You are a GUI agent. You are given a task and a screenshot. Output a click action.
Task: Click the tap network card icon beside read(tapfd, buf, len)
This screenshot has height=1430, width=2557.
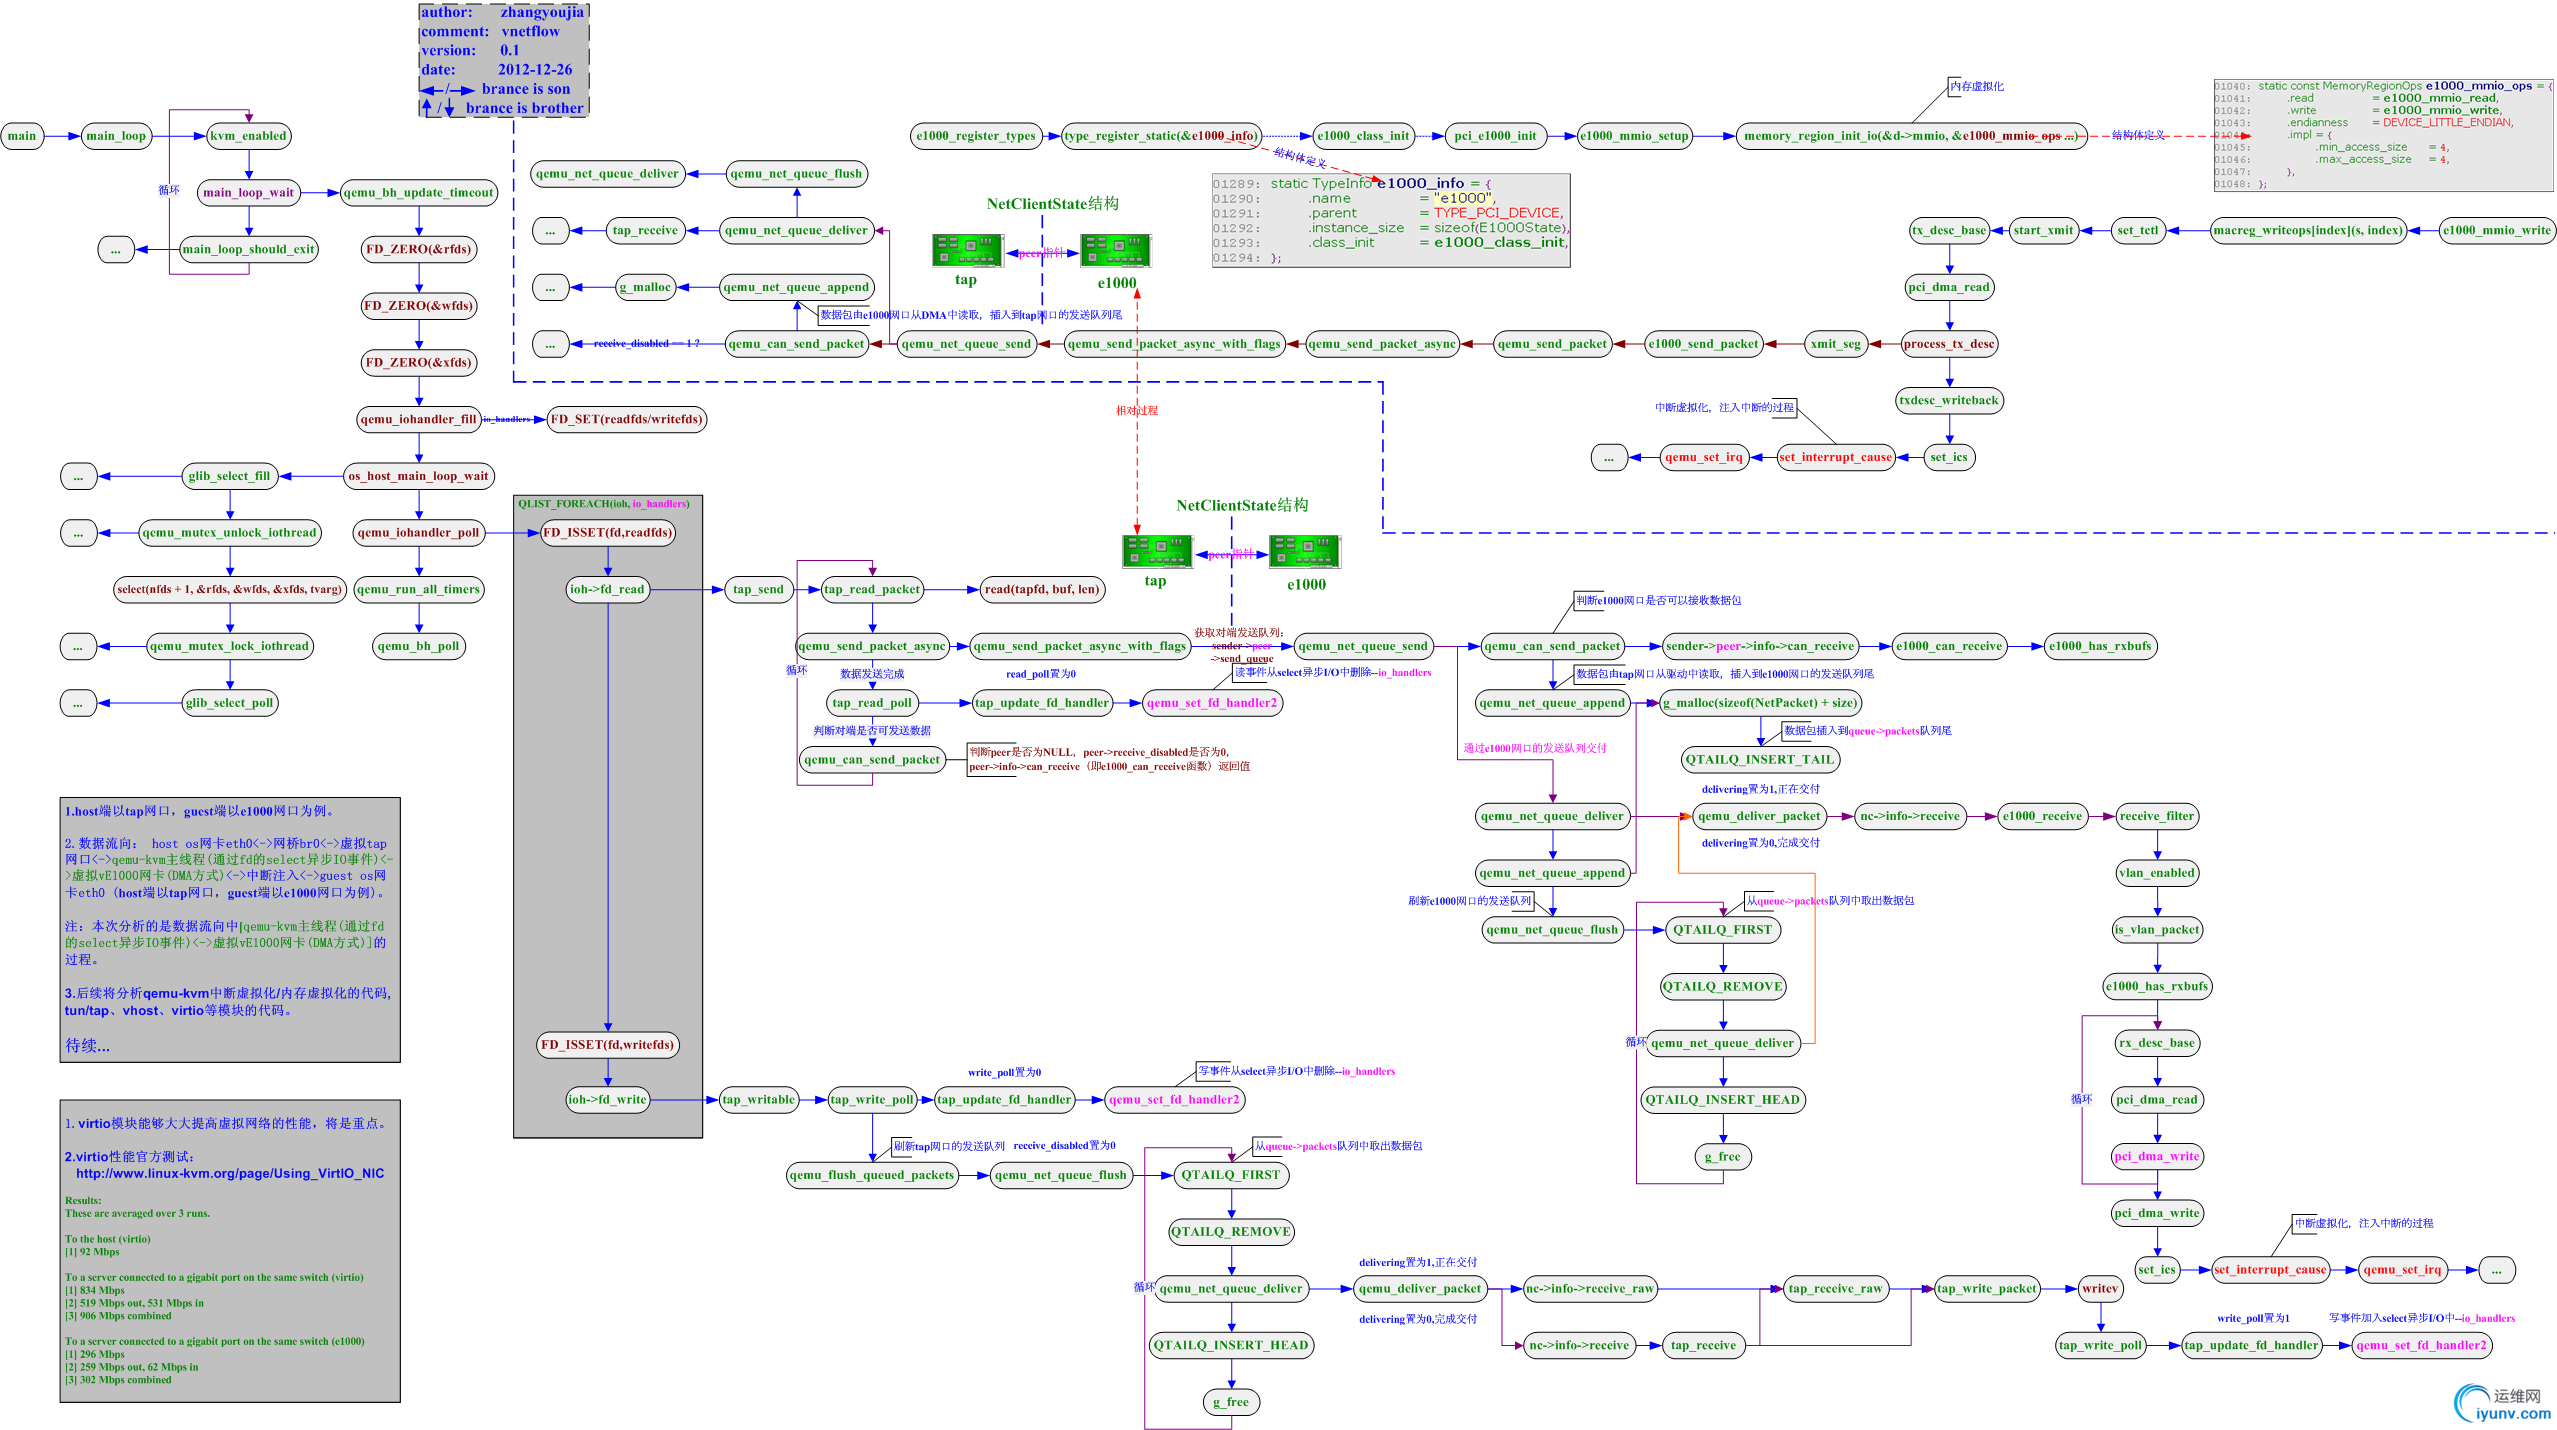(x=1156, y=551)
